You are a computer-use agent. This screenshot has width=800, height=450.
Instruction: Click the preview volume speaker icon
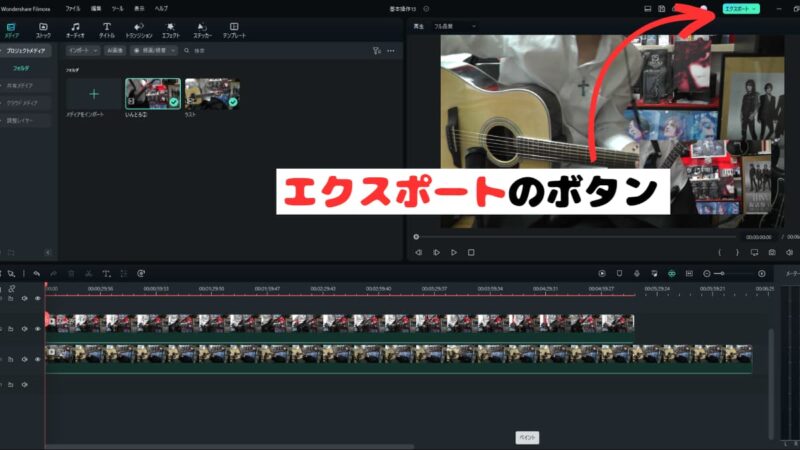click(789, 253)
